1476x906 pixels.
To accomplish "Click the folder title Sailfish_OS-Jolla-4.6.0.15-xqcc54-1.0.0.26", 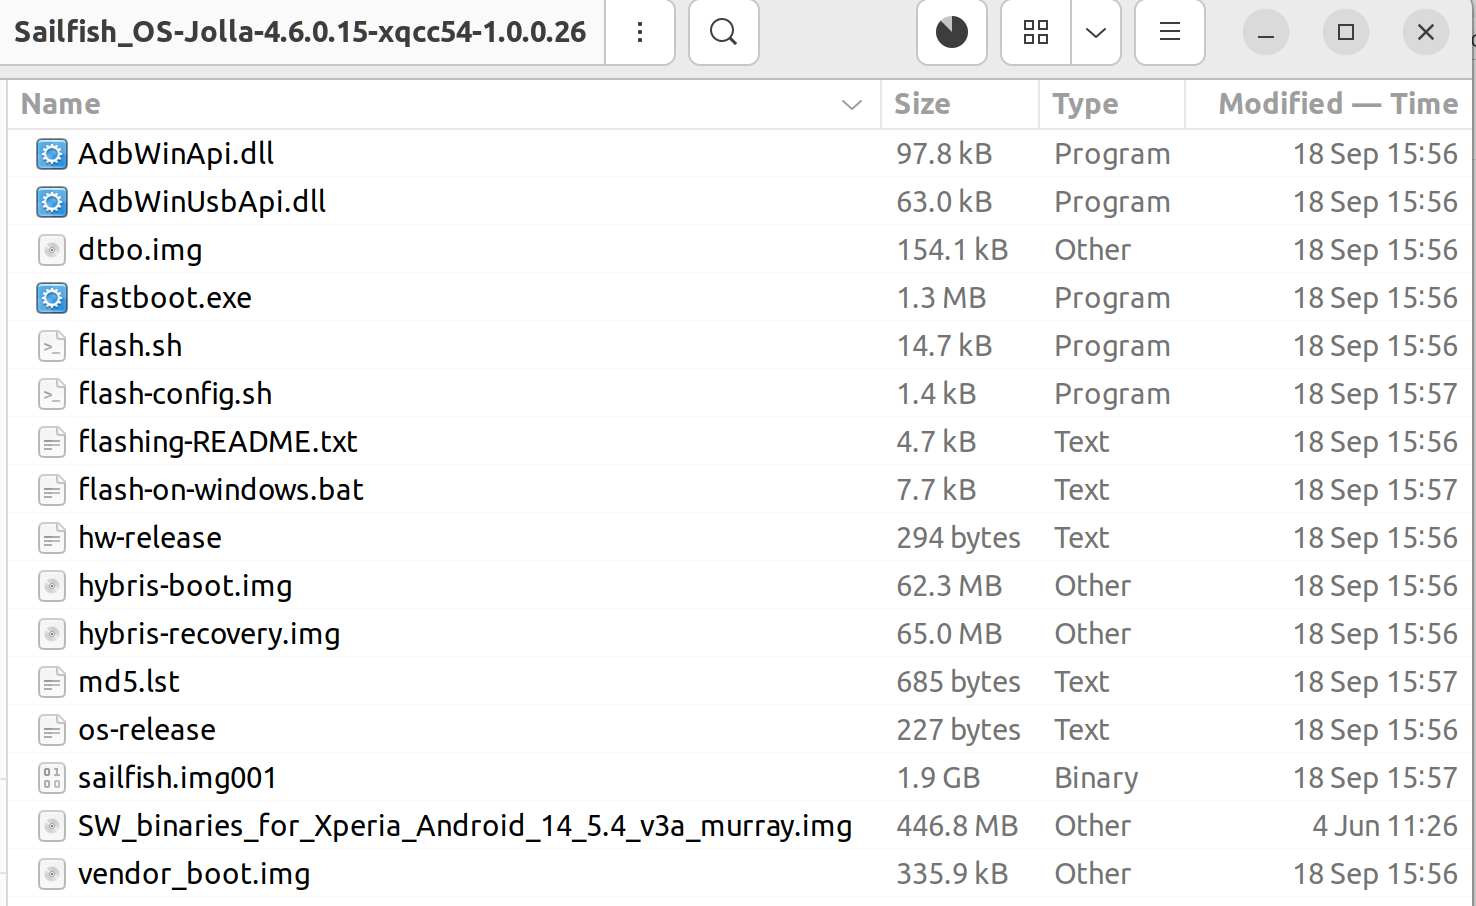I will tap(300, 32).
